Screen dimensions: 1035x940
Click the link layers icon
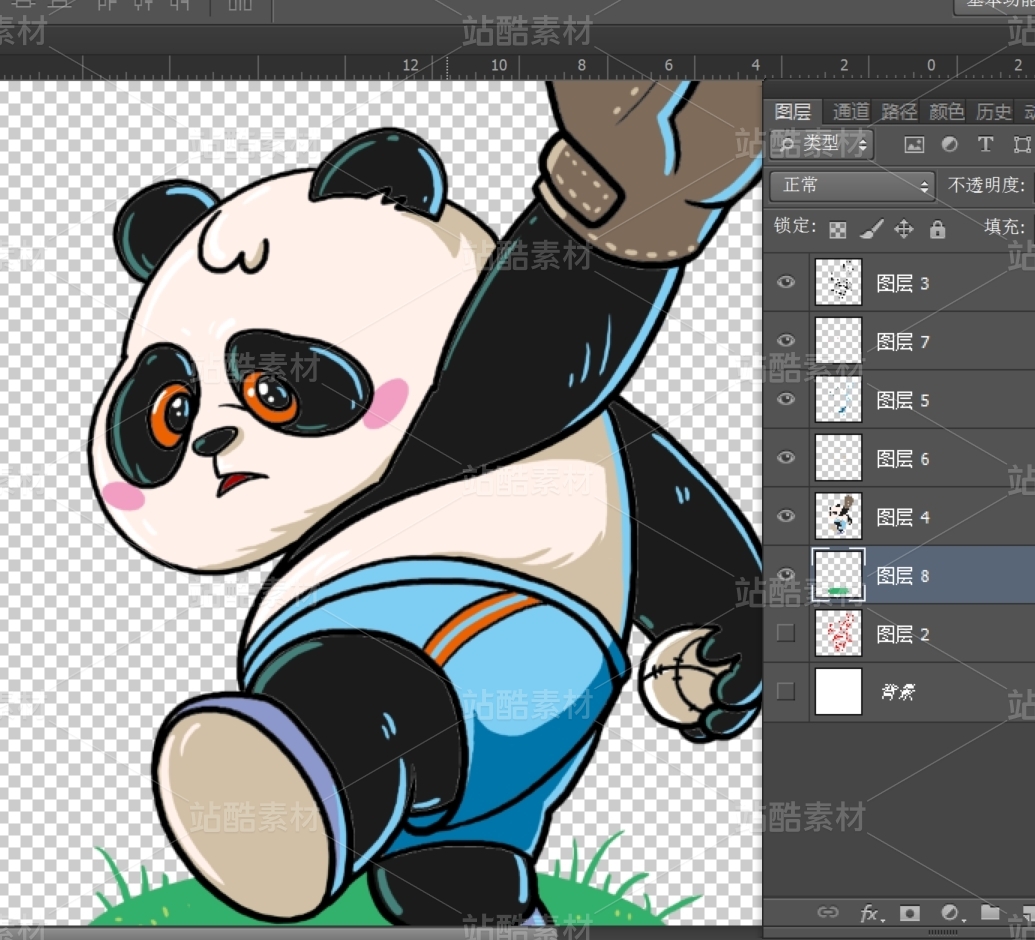pos(827,912)
